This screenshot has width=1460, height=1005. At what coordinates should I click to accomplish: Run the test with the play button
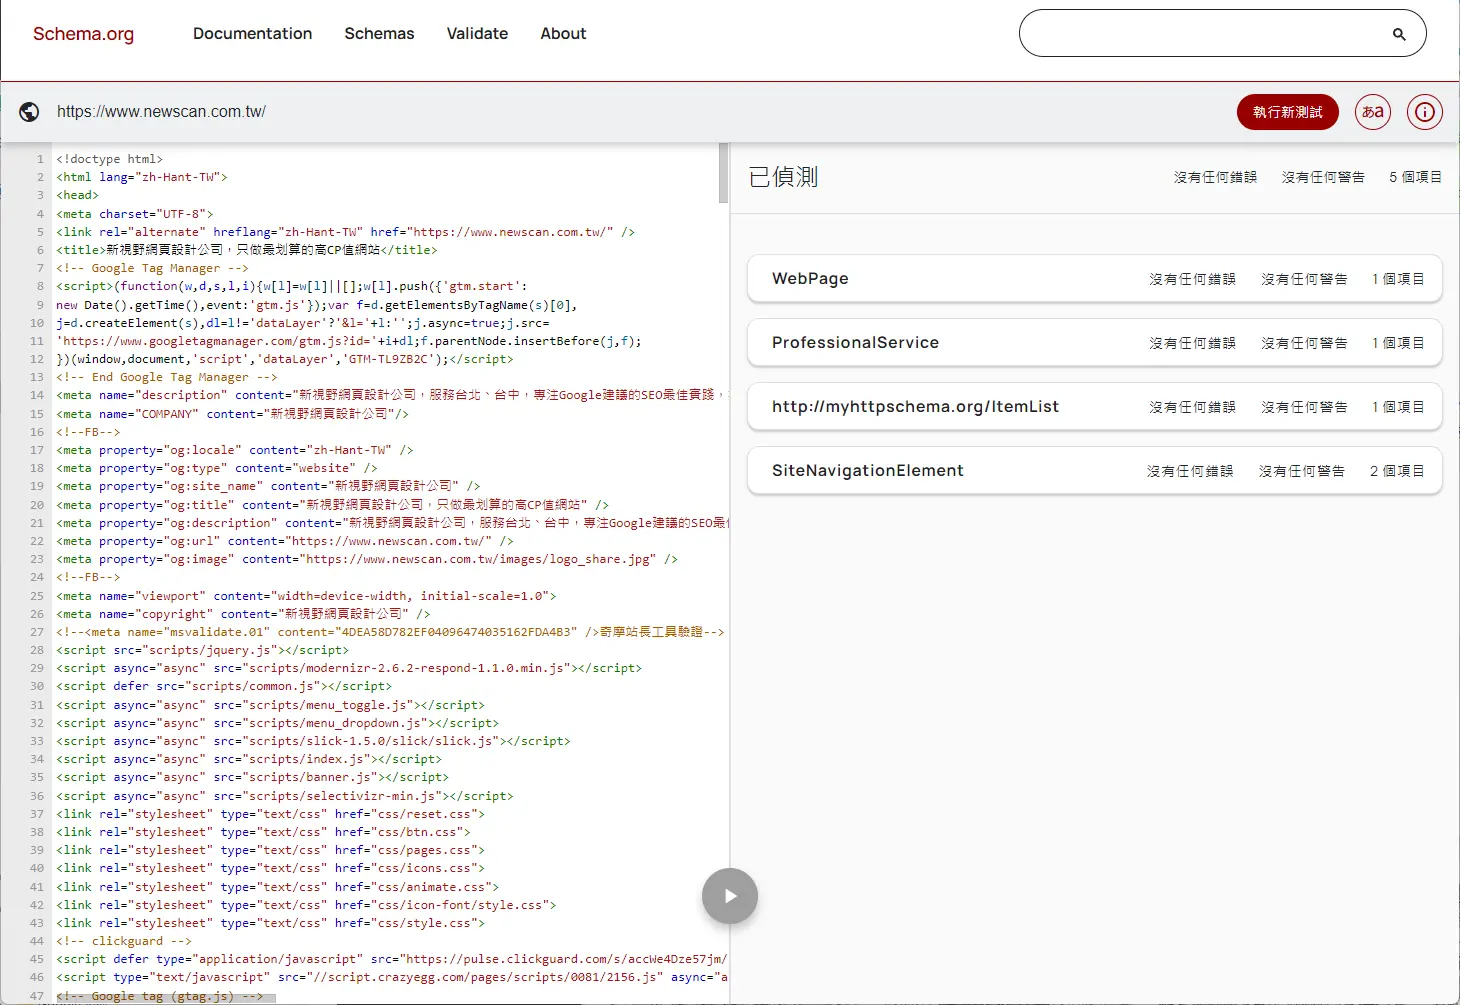(x=730, y=896)
